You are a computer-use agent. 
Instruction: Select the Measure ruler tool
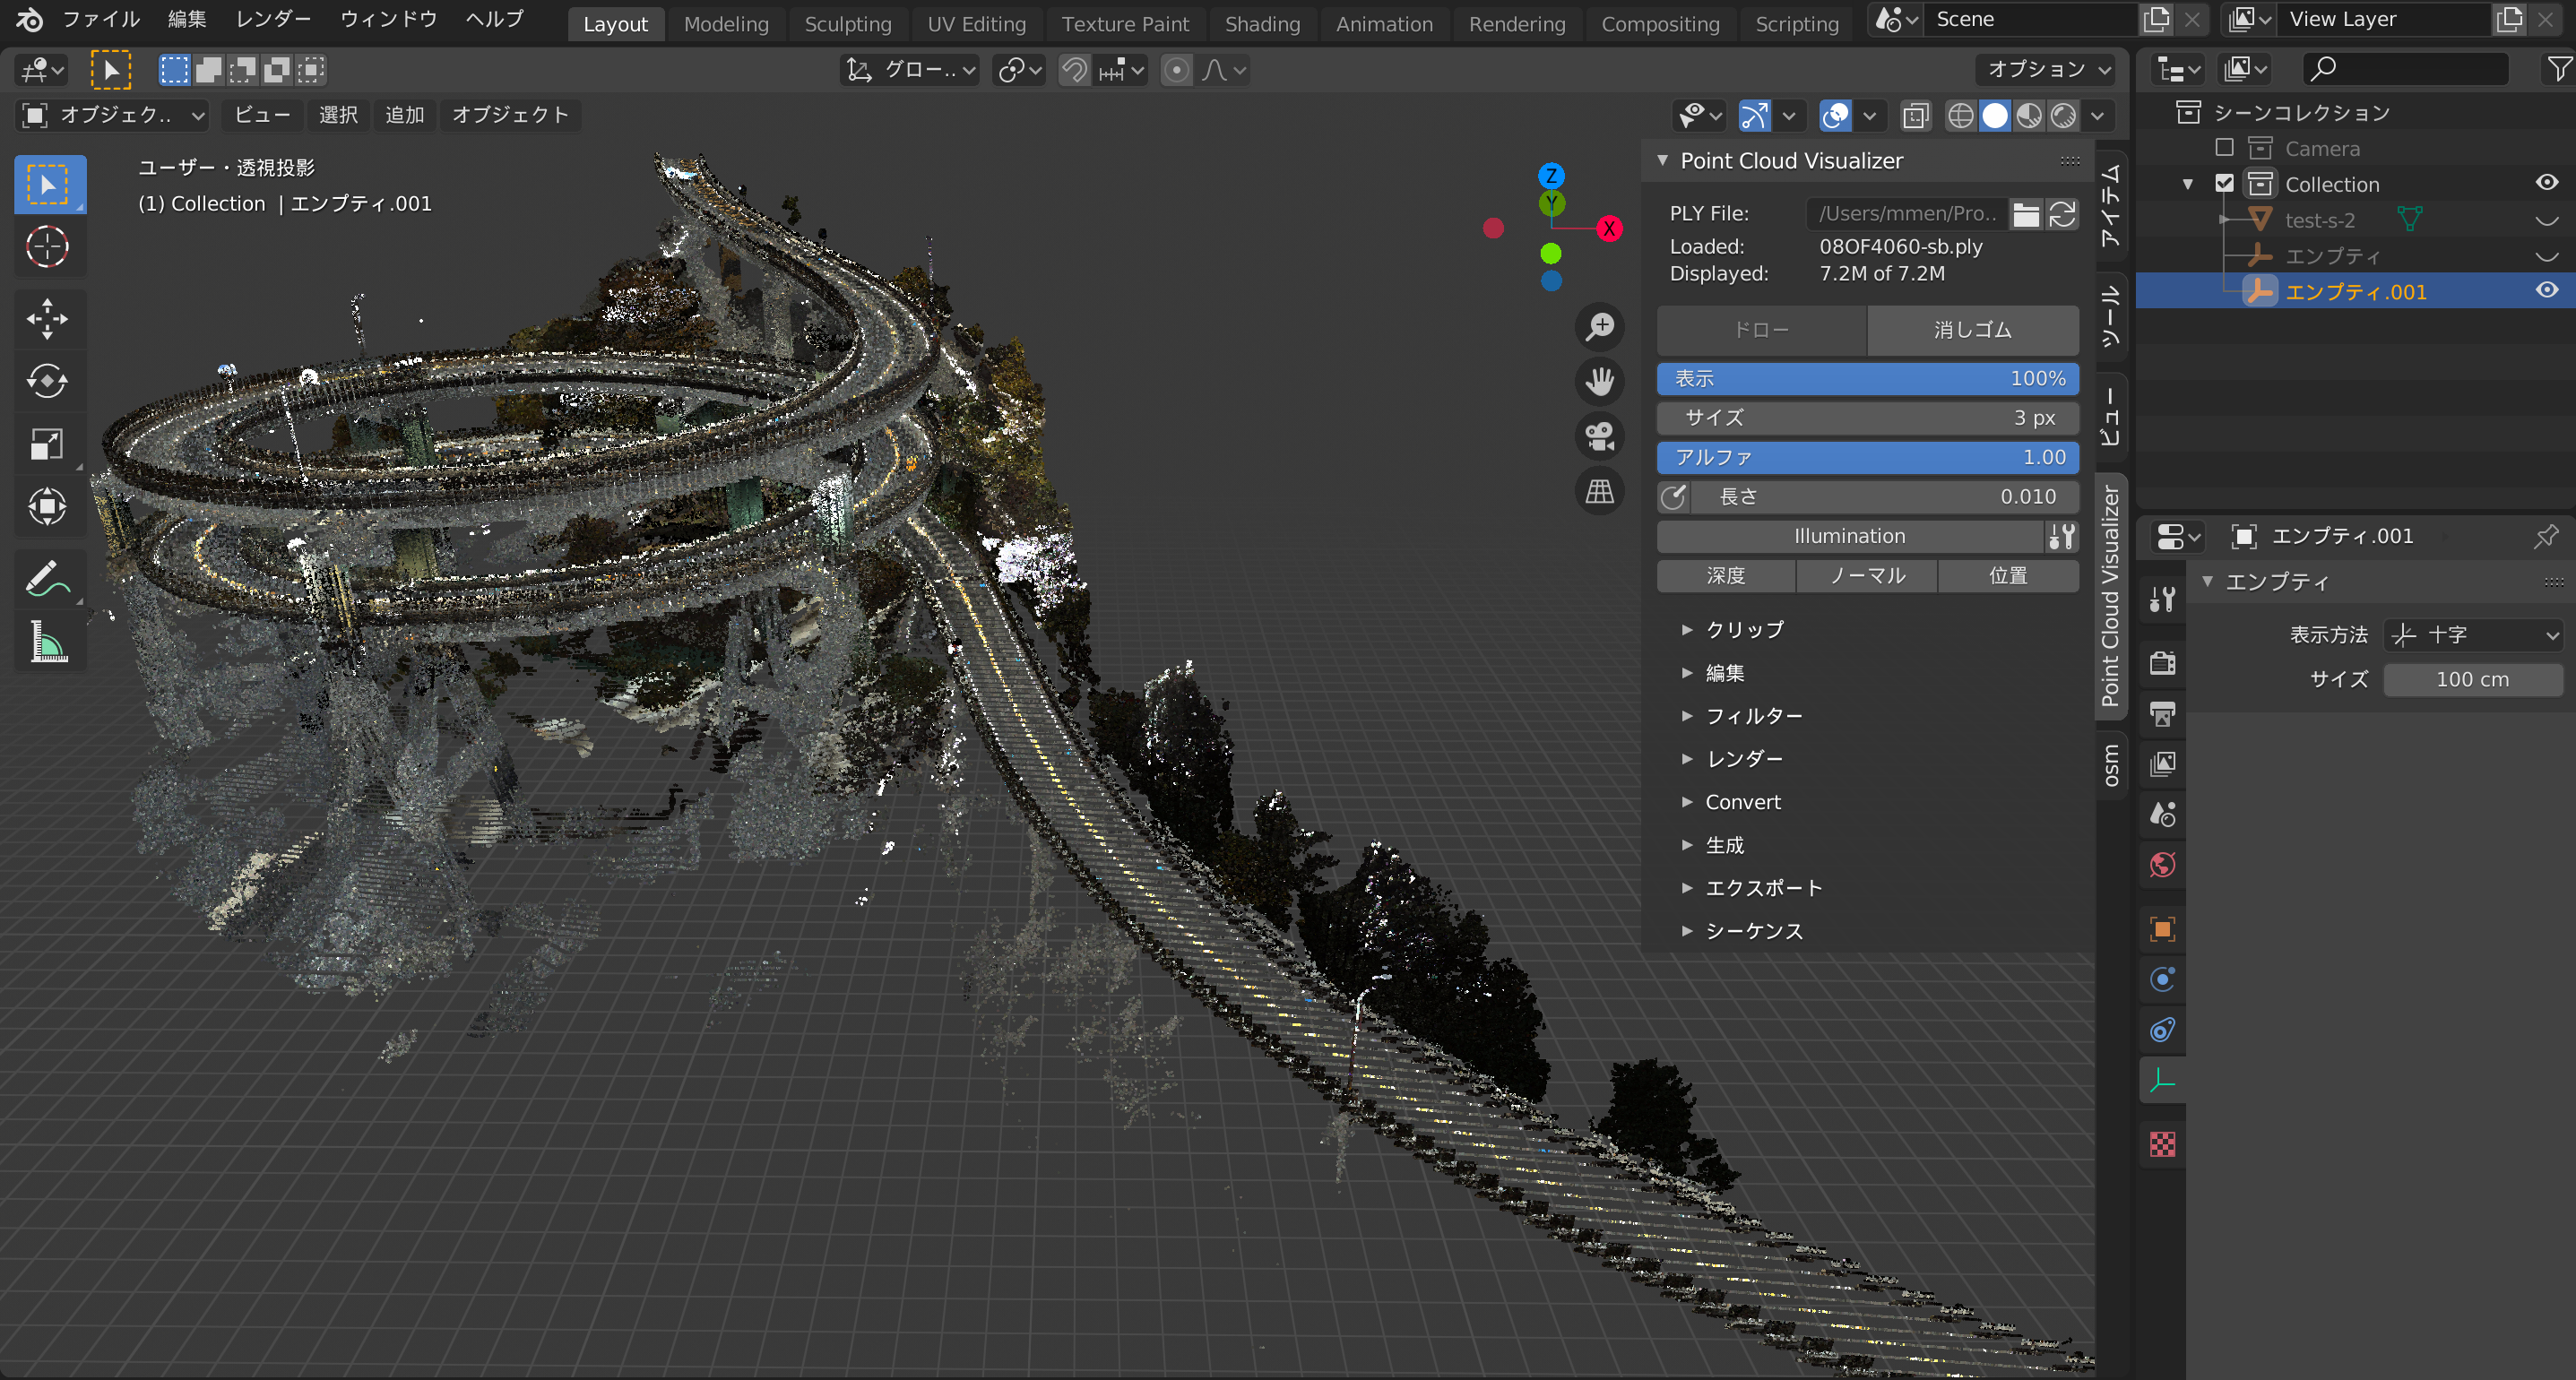pos(47,642)
